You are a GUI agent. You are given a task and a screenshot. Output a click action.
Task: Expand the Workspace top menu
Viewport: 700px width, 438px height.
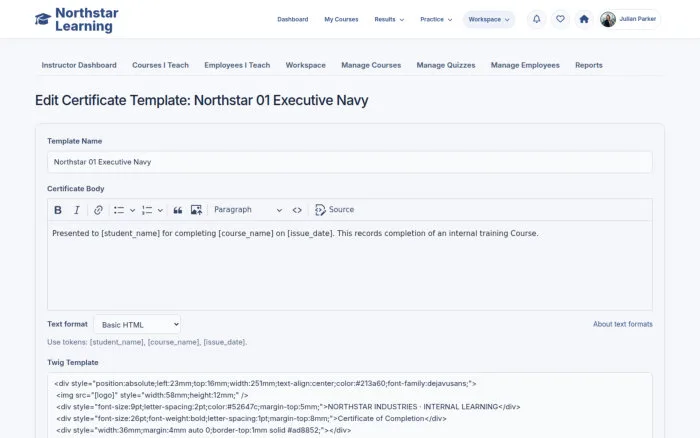[x=489, y=19]
